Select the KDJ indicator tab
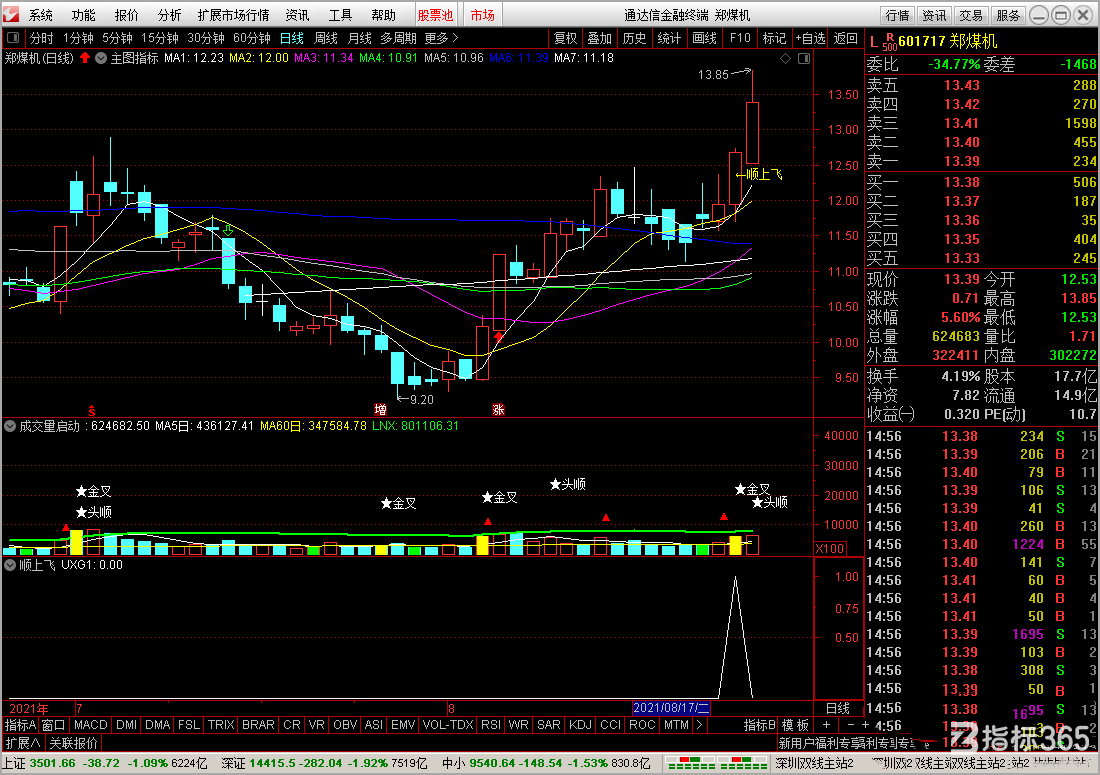Image resolution: width=1100 pixels, height=775 pixels. [x=580, y=725]
